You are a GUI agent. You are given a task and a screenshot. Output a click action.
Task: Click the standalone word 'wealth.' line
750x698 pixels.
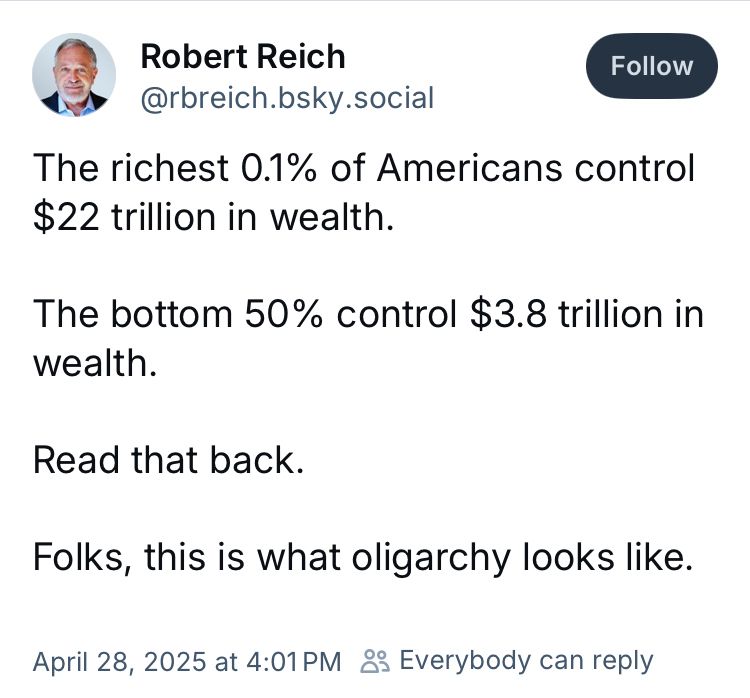coord(95,362)
